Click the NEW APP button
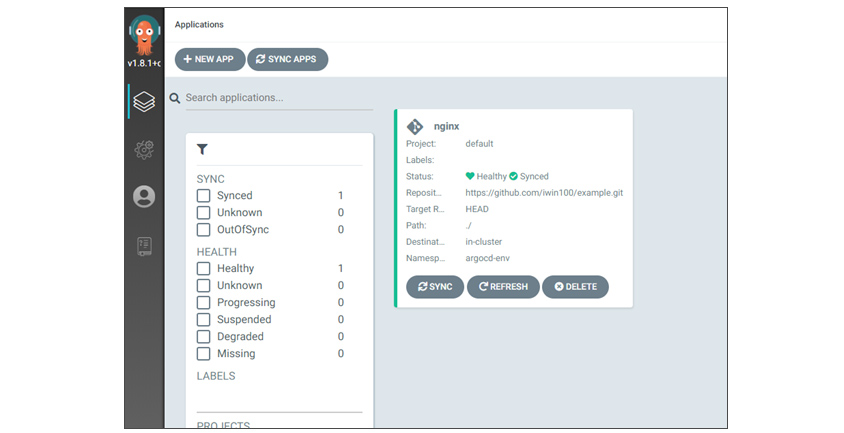The width and height of the screenshot is (844, 433). (x=210, y=59)
